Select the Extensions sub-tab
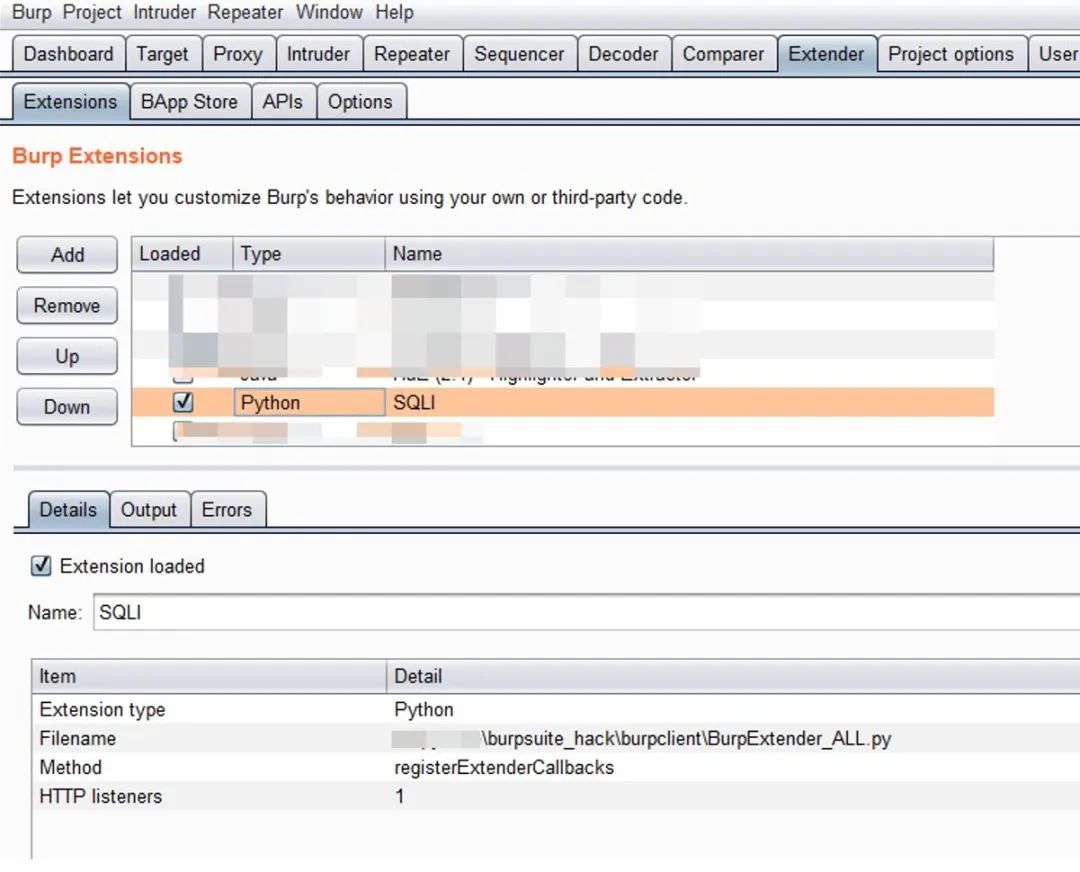Viewport: 1080px width, 872px height. coord(70,101)
